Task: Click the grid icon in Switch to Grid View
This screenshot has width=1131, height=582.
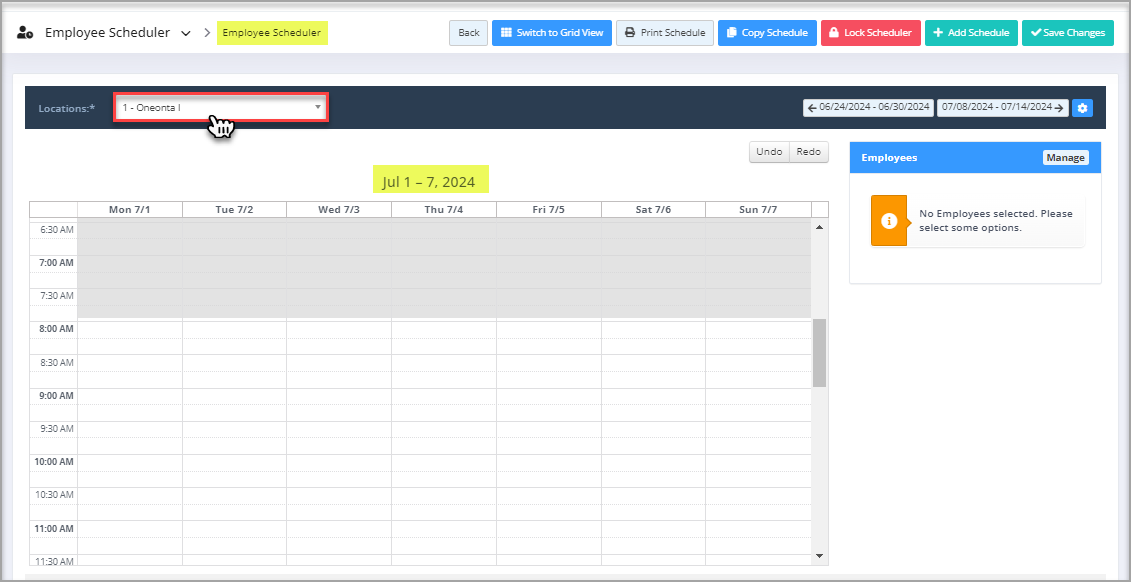Action: pos(506,32)
